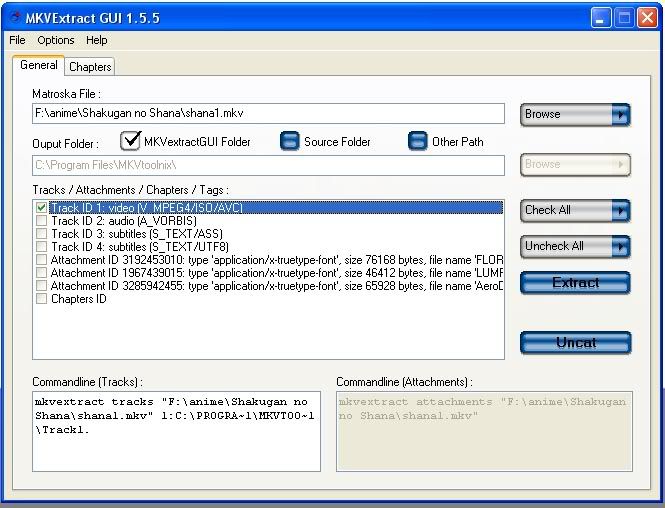This screenshot has height=508, width=665.
Task: Close the MKVExtract GUI window
Action: click(647, 18)
